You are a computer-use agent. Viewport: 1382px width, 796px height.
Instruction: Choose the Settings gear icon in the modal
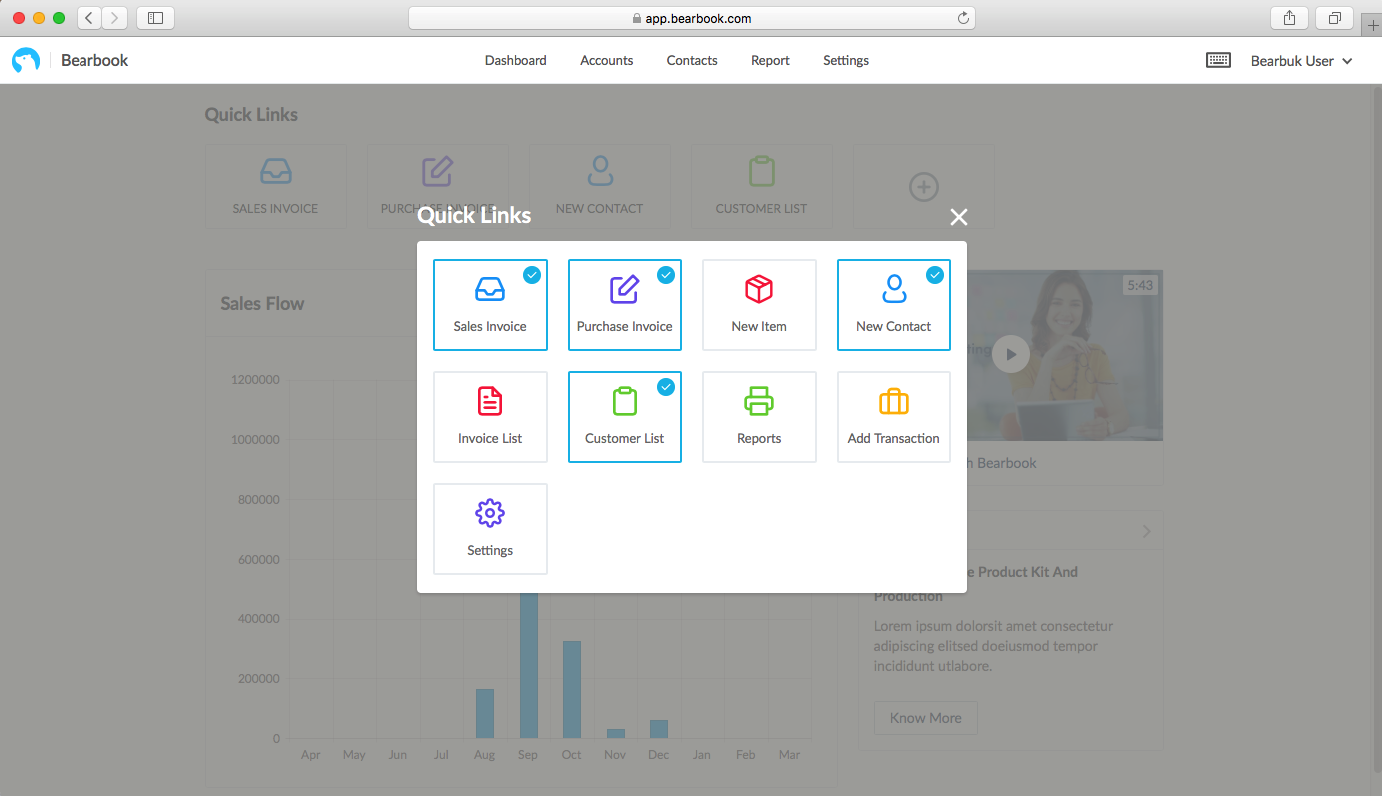pos(490,514)
